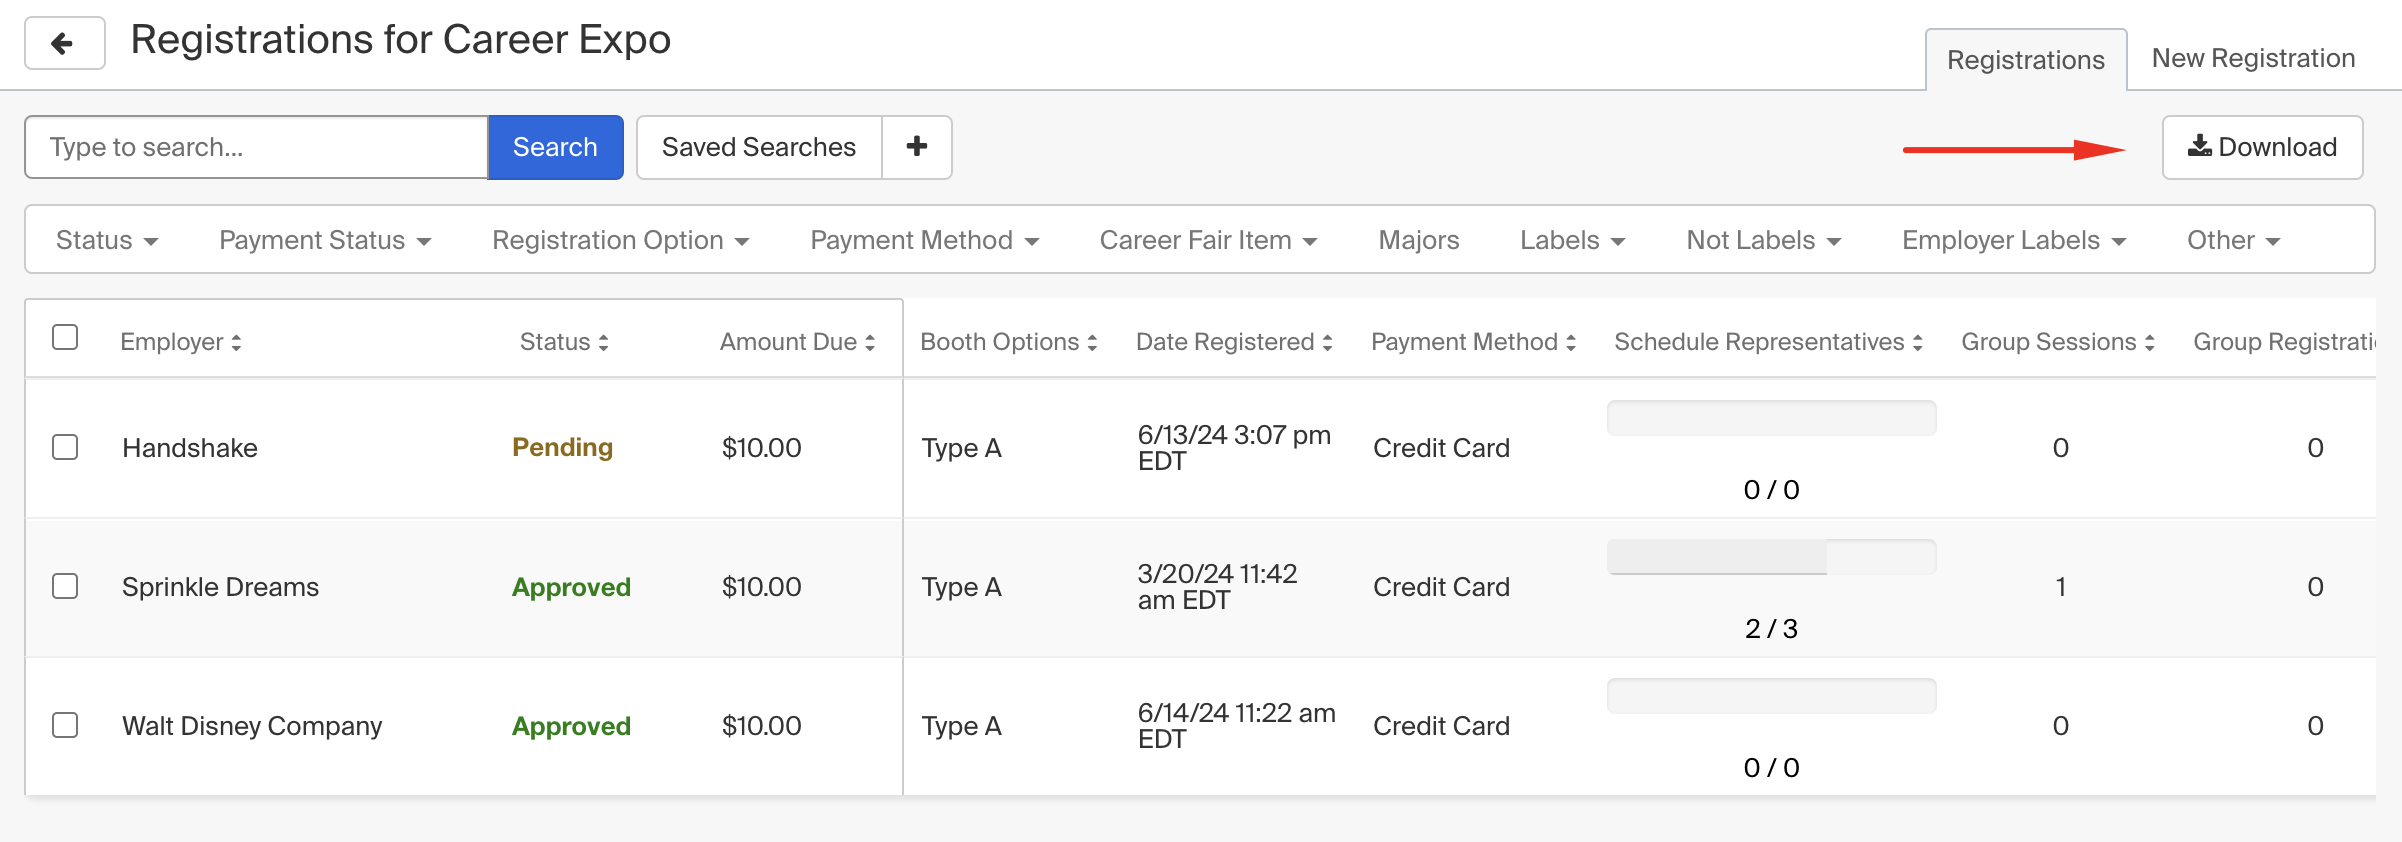Open the Payment Status filter dropdown
Viewport: 2402px width, 842px height.
click(x=325, y=240)
